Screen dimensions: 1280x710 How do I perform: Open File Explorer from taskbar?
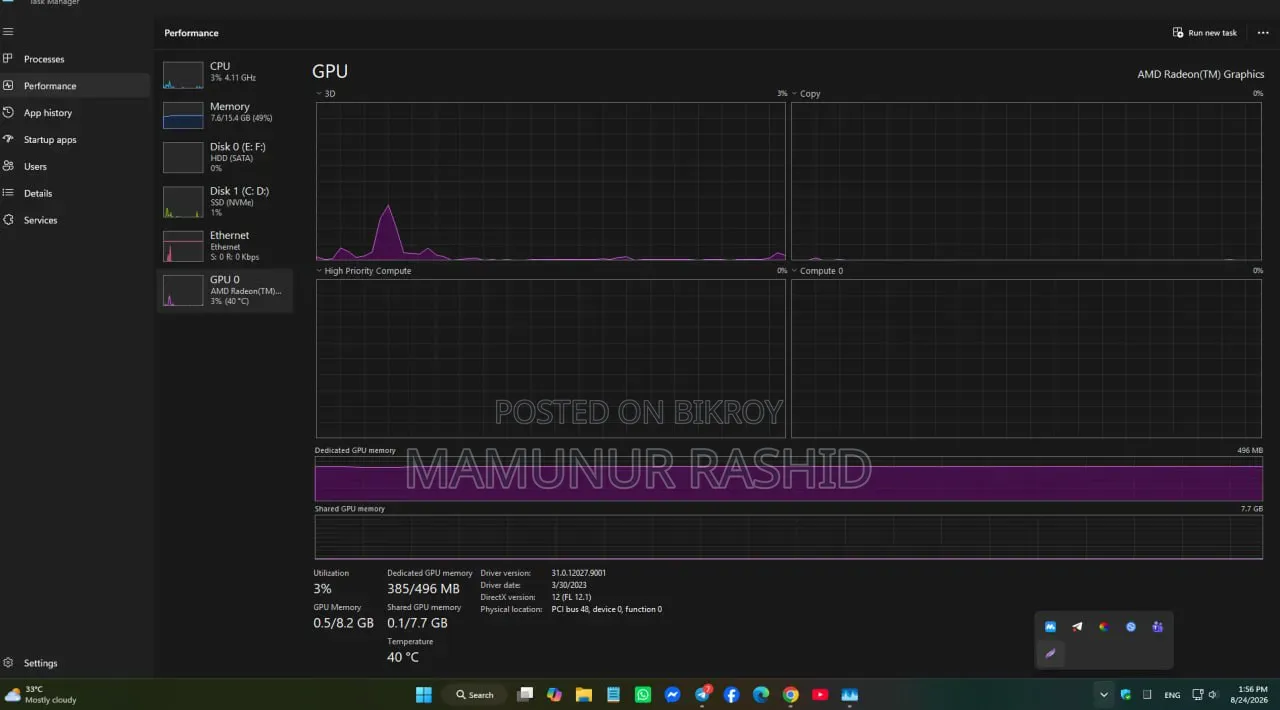584,694
